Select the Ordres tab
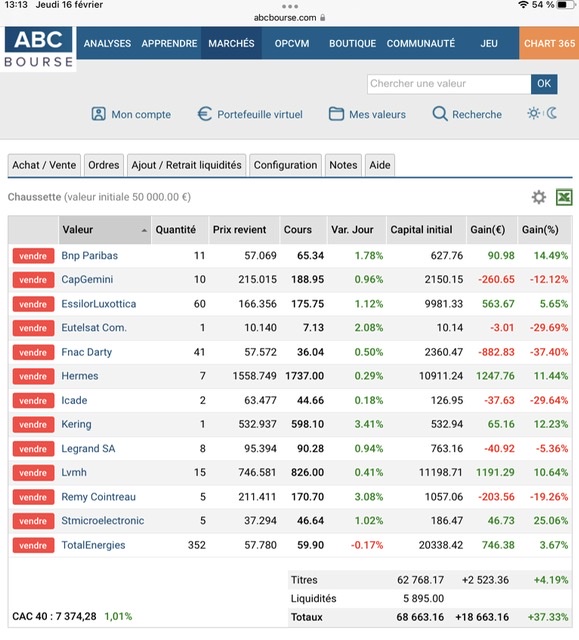This screenshot has height=640, width=579. tap(104, 165)
